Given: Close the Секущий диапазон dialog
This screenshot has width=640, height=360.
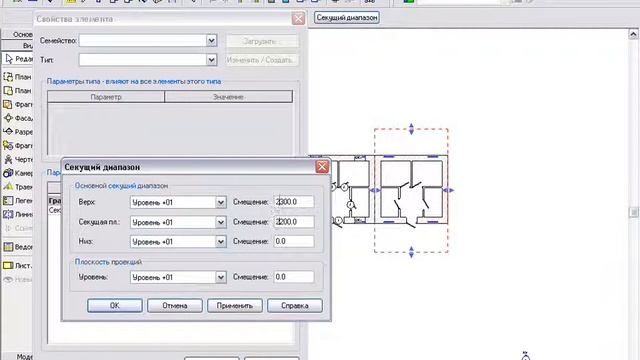Looking at the screenshot, I should [322, 167].
